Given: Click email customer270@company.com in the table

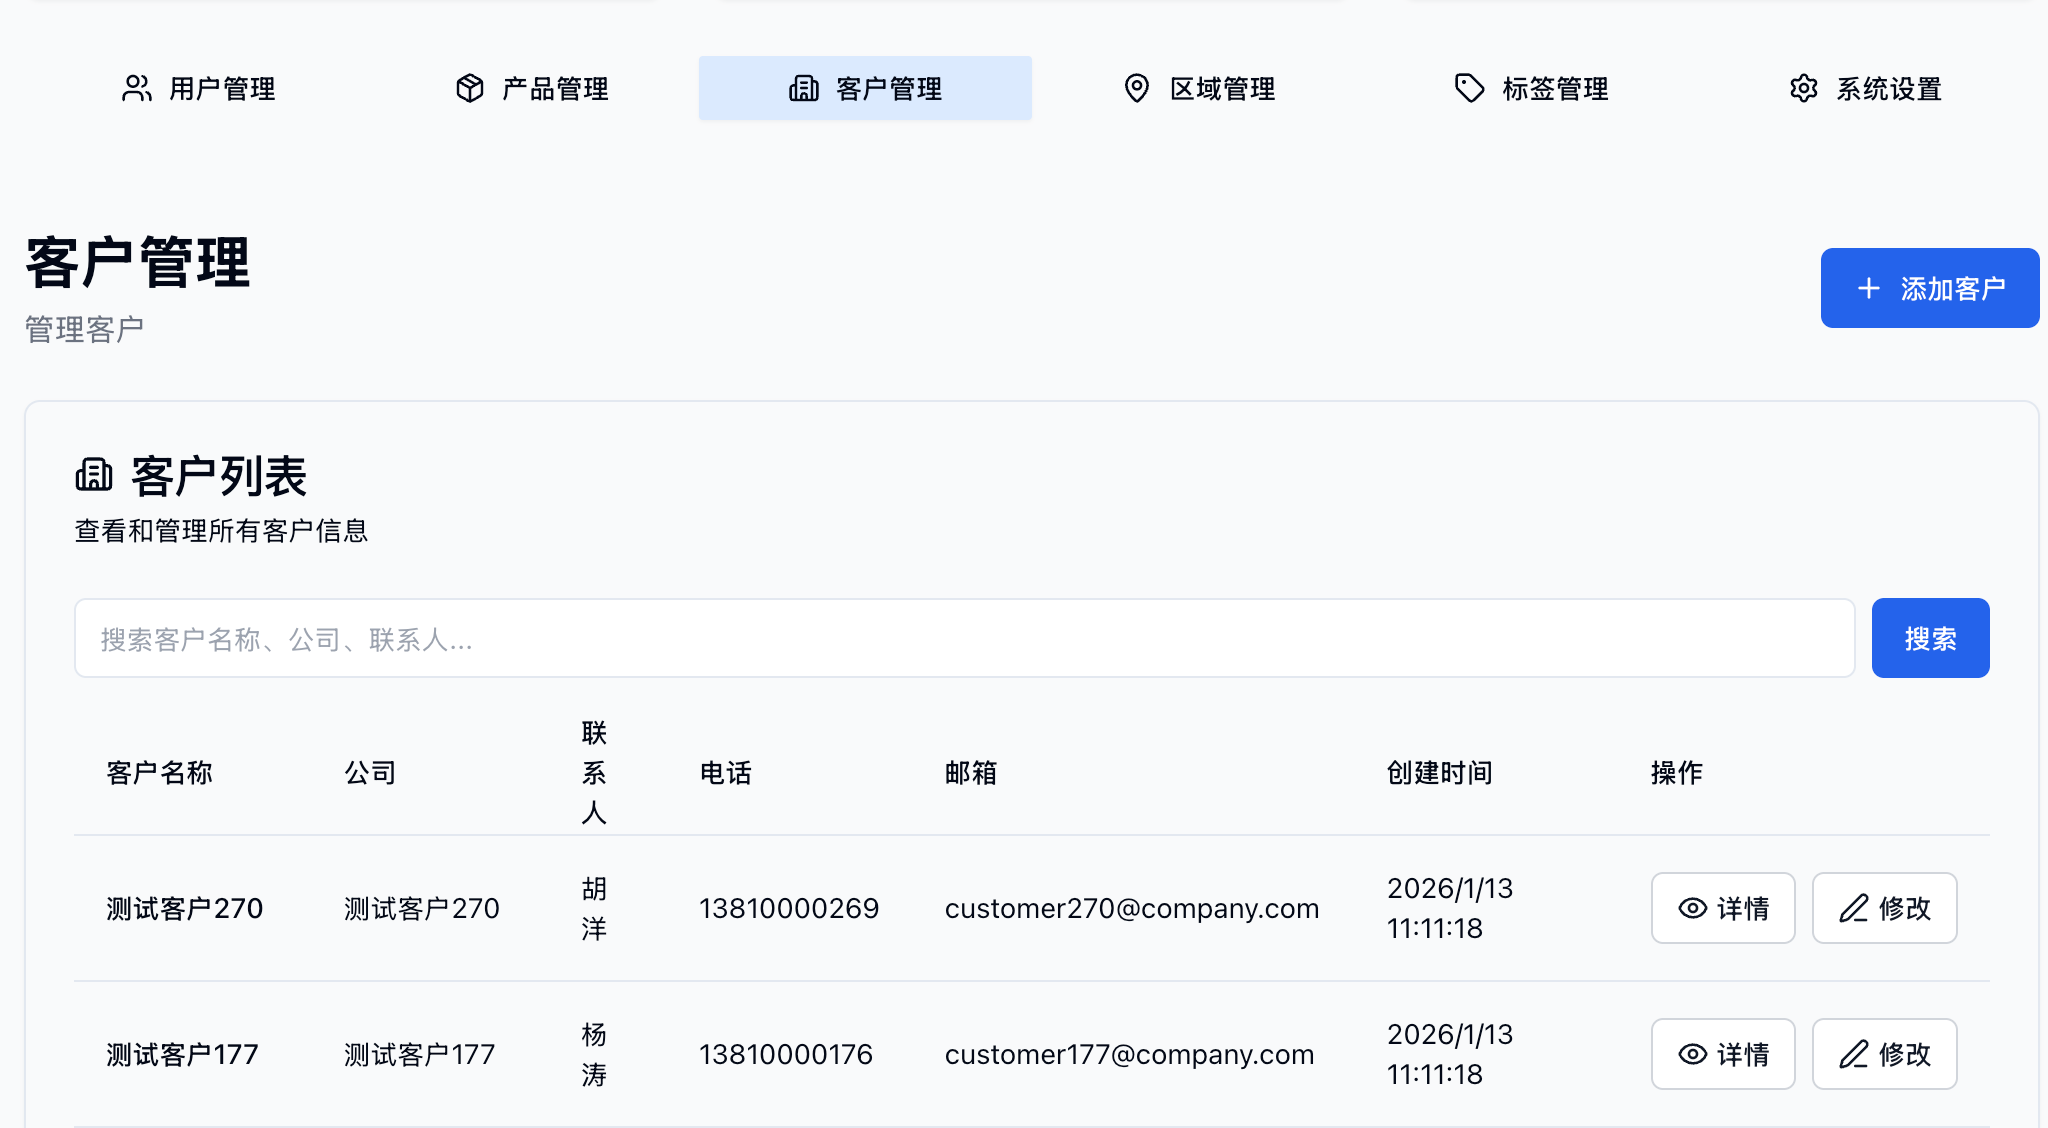Looking at the screenshot, I should pos(1131,908).
